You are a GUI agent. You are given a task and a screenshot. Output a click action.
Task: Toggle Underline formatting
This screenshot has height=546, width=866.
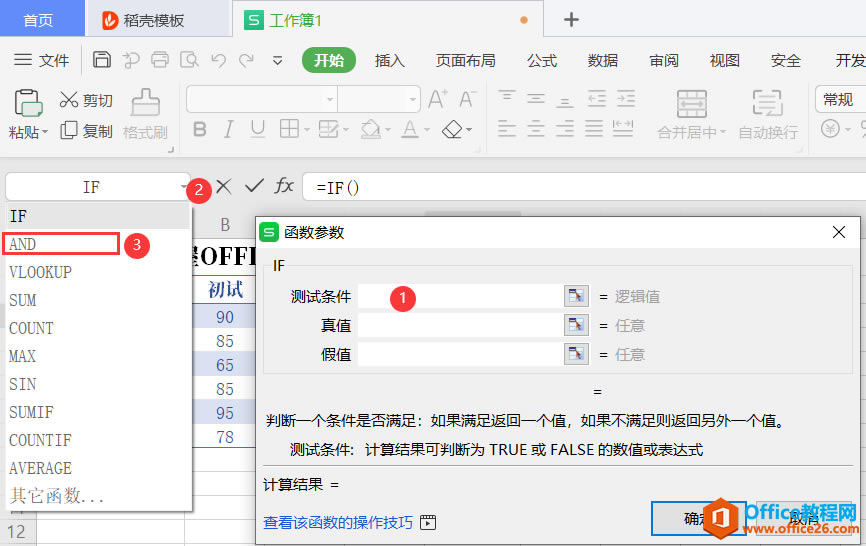[x=257, y=129]
